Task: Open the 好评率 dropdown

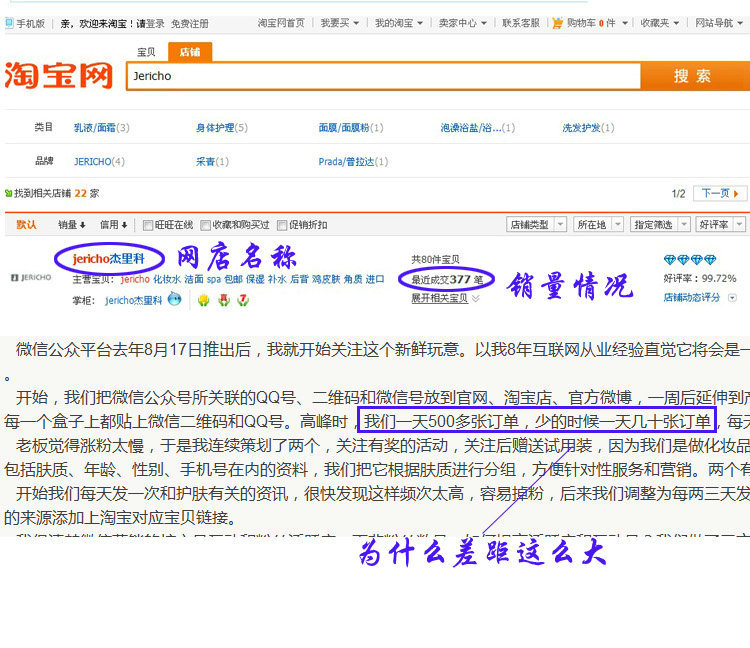Action: point(720,224)
